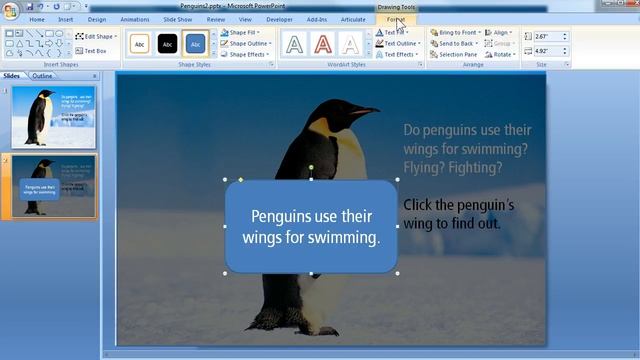Open Shape Styles dialog launcher

(271, 64)
